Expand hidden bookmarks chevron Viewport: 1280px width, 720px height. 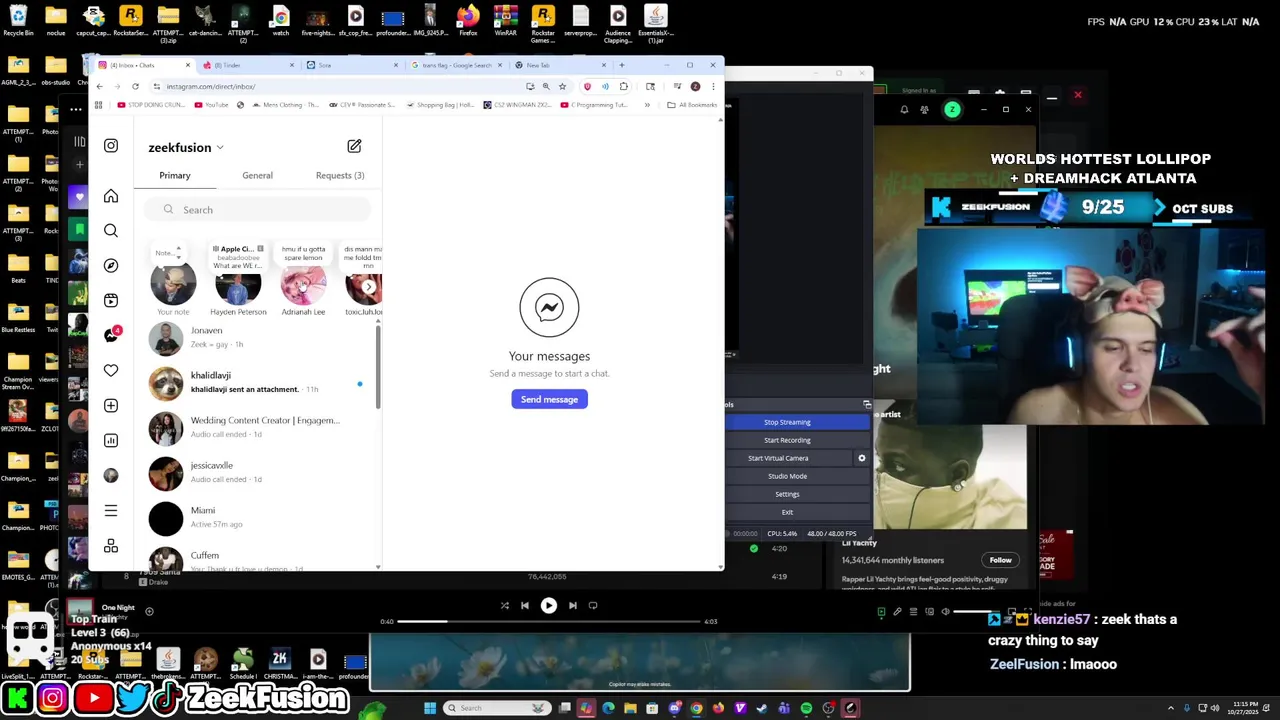(x=647, y=105)
